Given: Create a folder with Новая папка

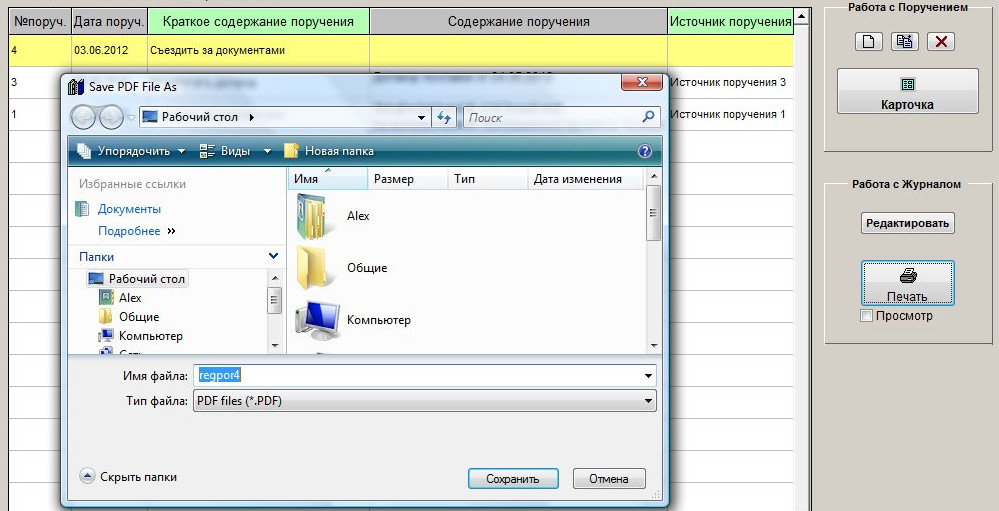Looking at the screenshot, I should [x=329, y=151].
